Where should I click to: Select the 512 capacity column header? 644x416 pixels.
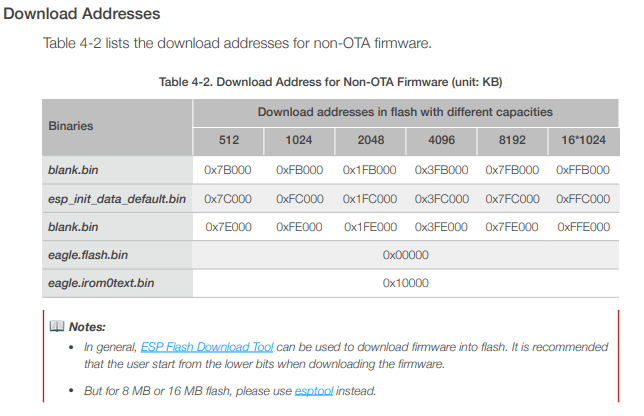(228, 140)
